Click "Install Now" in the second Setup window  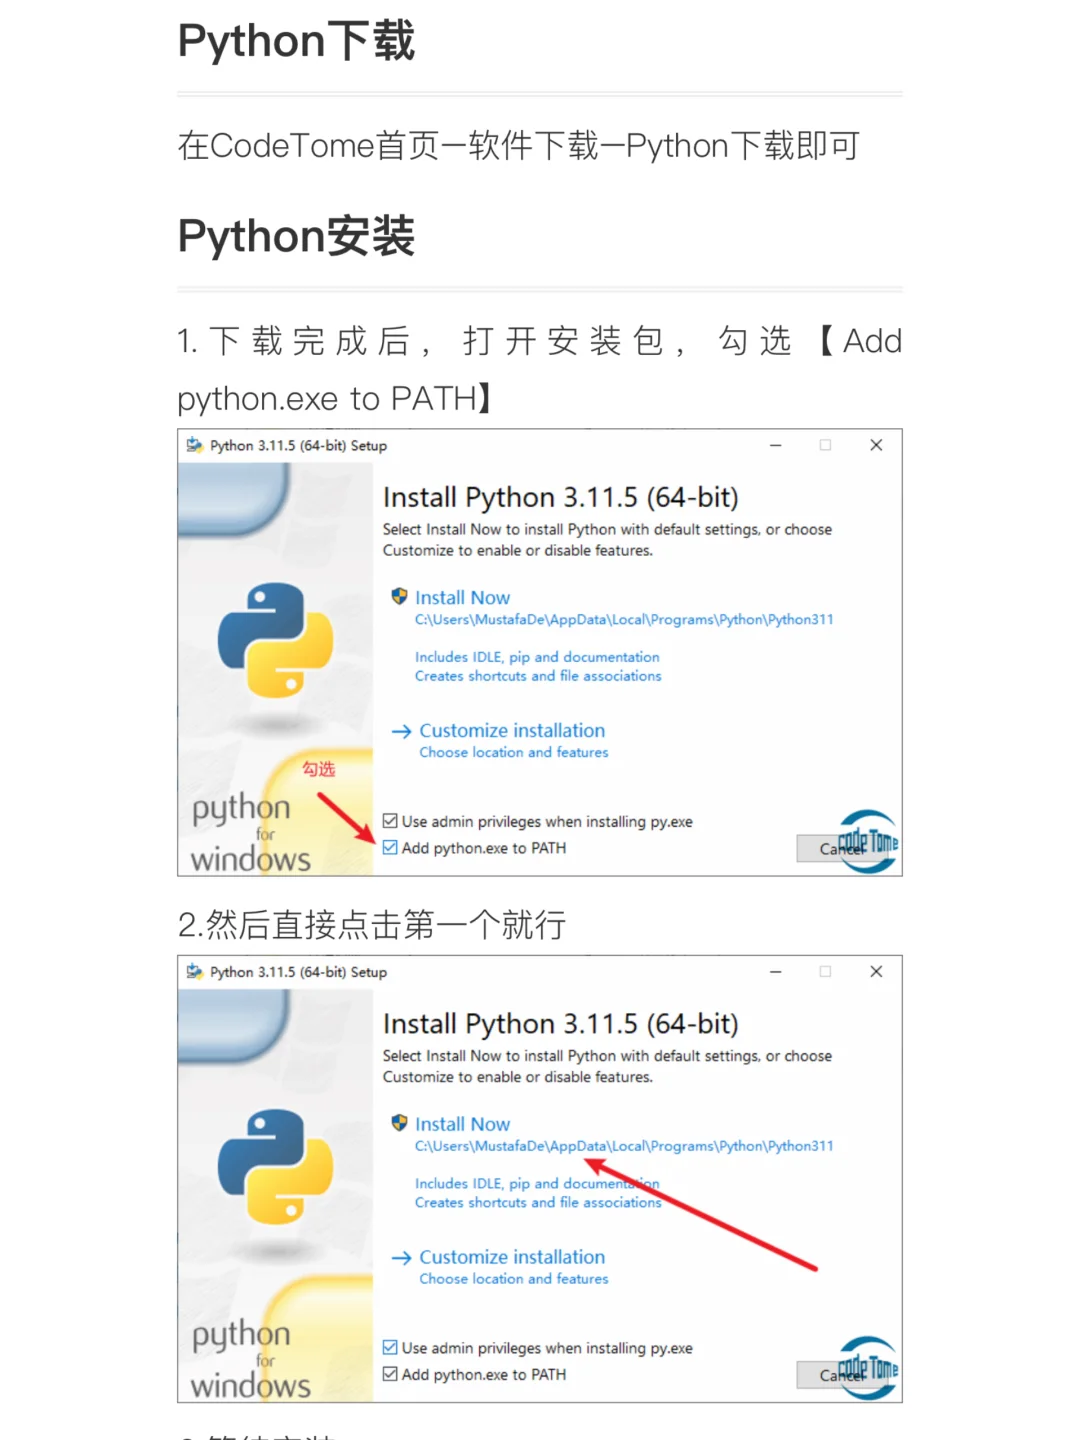click(462, 1124)
